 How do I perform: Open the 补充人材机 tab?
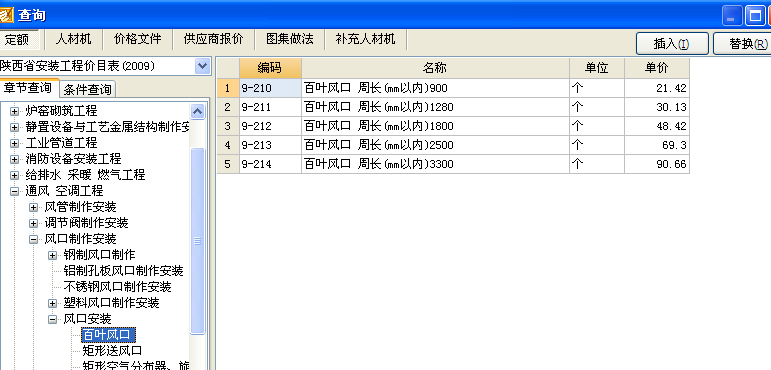[x=365, y=39]
